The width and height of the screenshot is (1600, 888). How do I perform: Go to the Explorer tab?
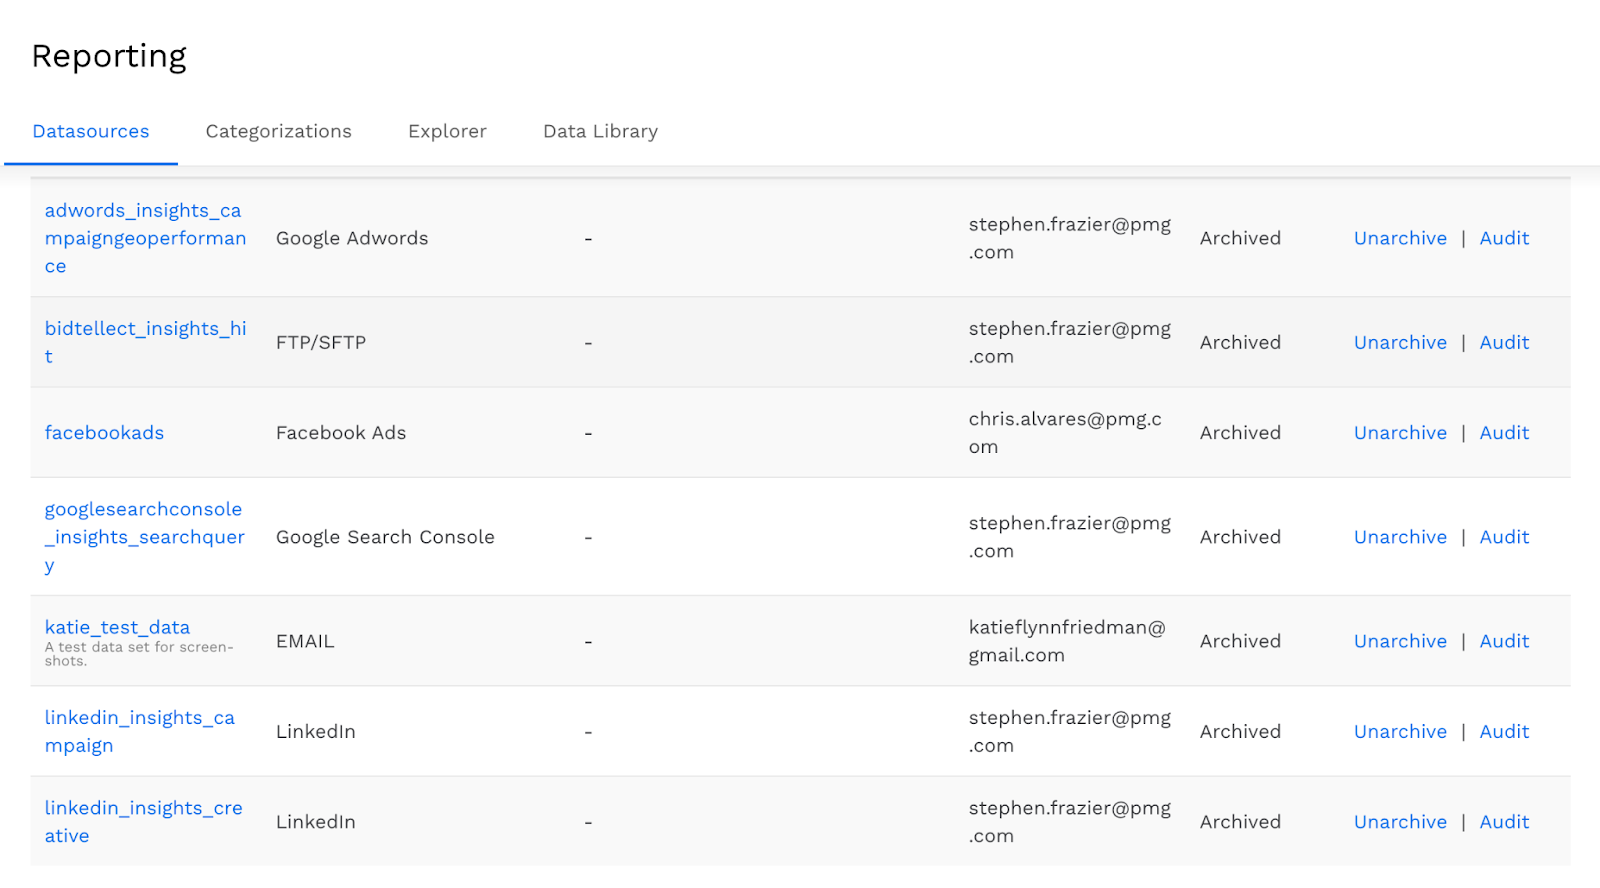[x=447, y=131]
